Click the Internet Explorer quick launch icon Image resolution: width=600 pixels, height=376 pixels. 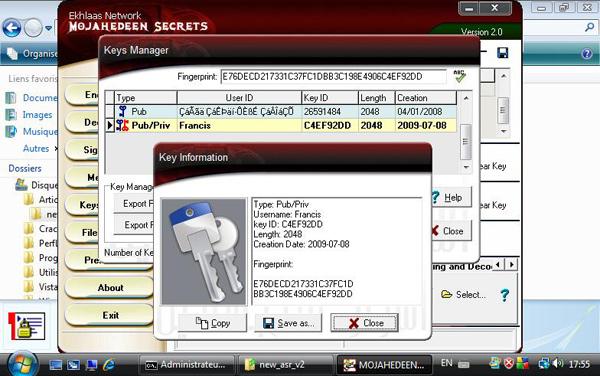(108, 365)
